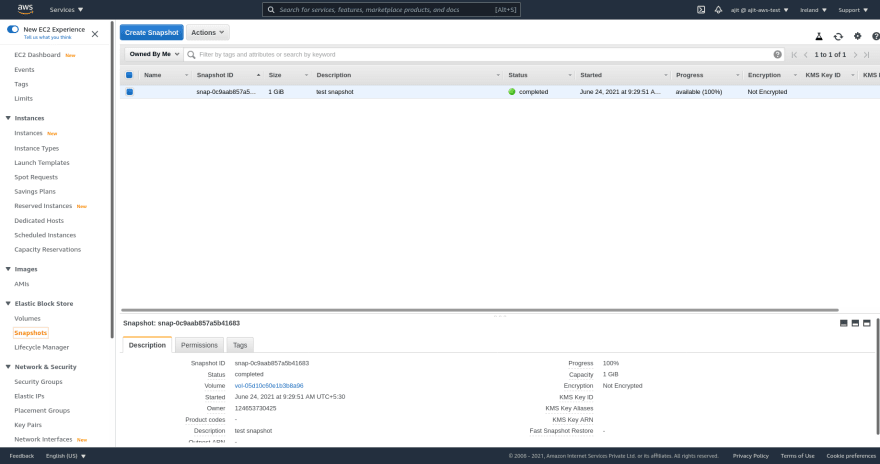Image resolution: width=880 pixels, height=464 pixels.
Task: Open EC2 Dashboard in sidebar
Action: tap(37, 55)
